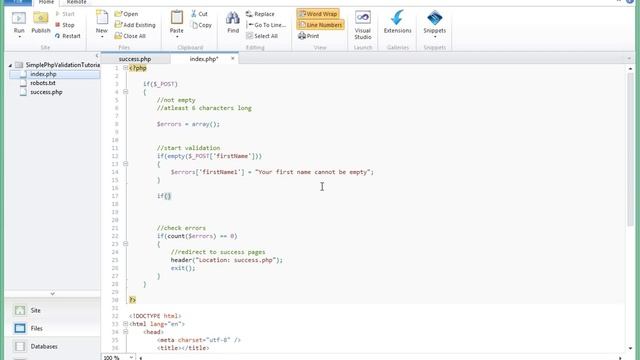
Task: Click the vertical scrollbar up arrow
Action: click(631, 69)
